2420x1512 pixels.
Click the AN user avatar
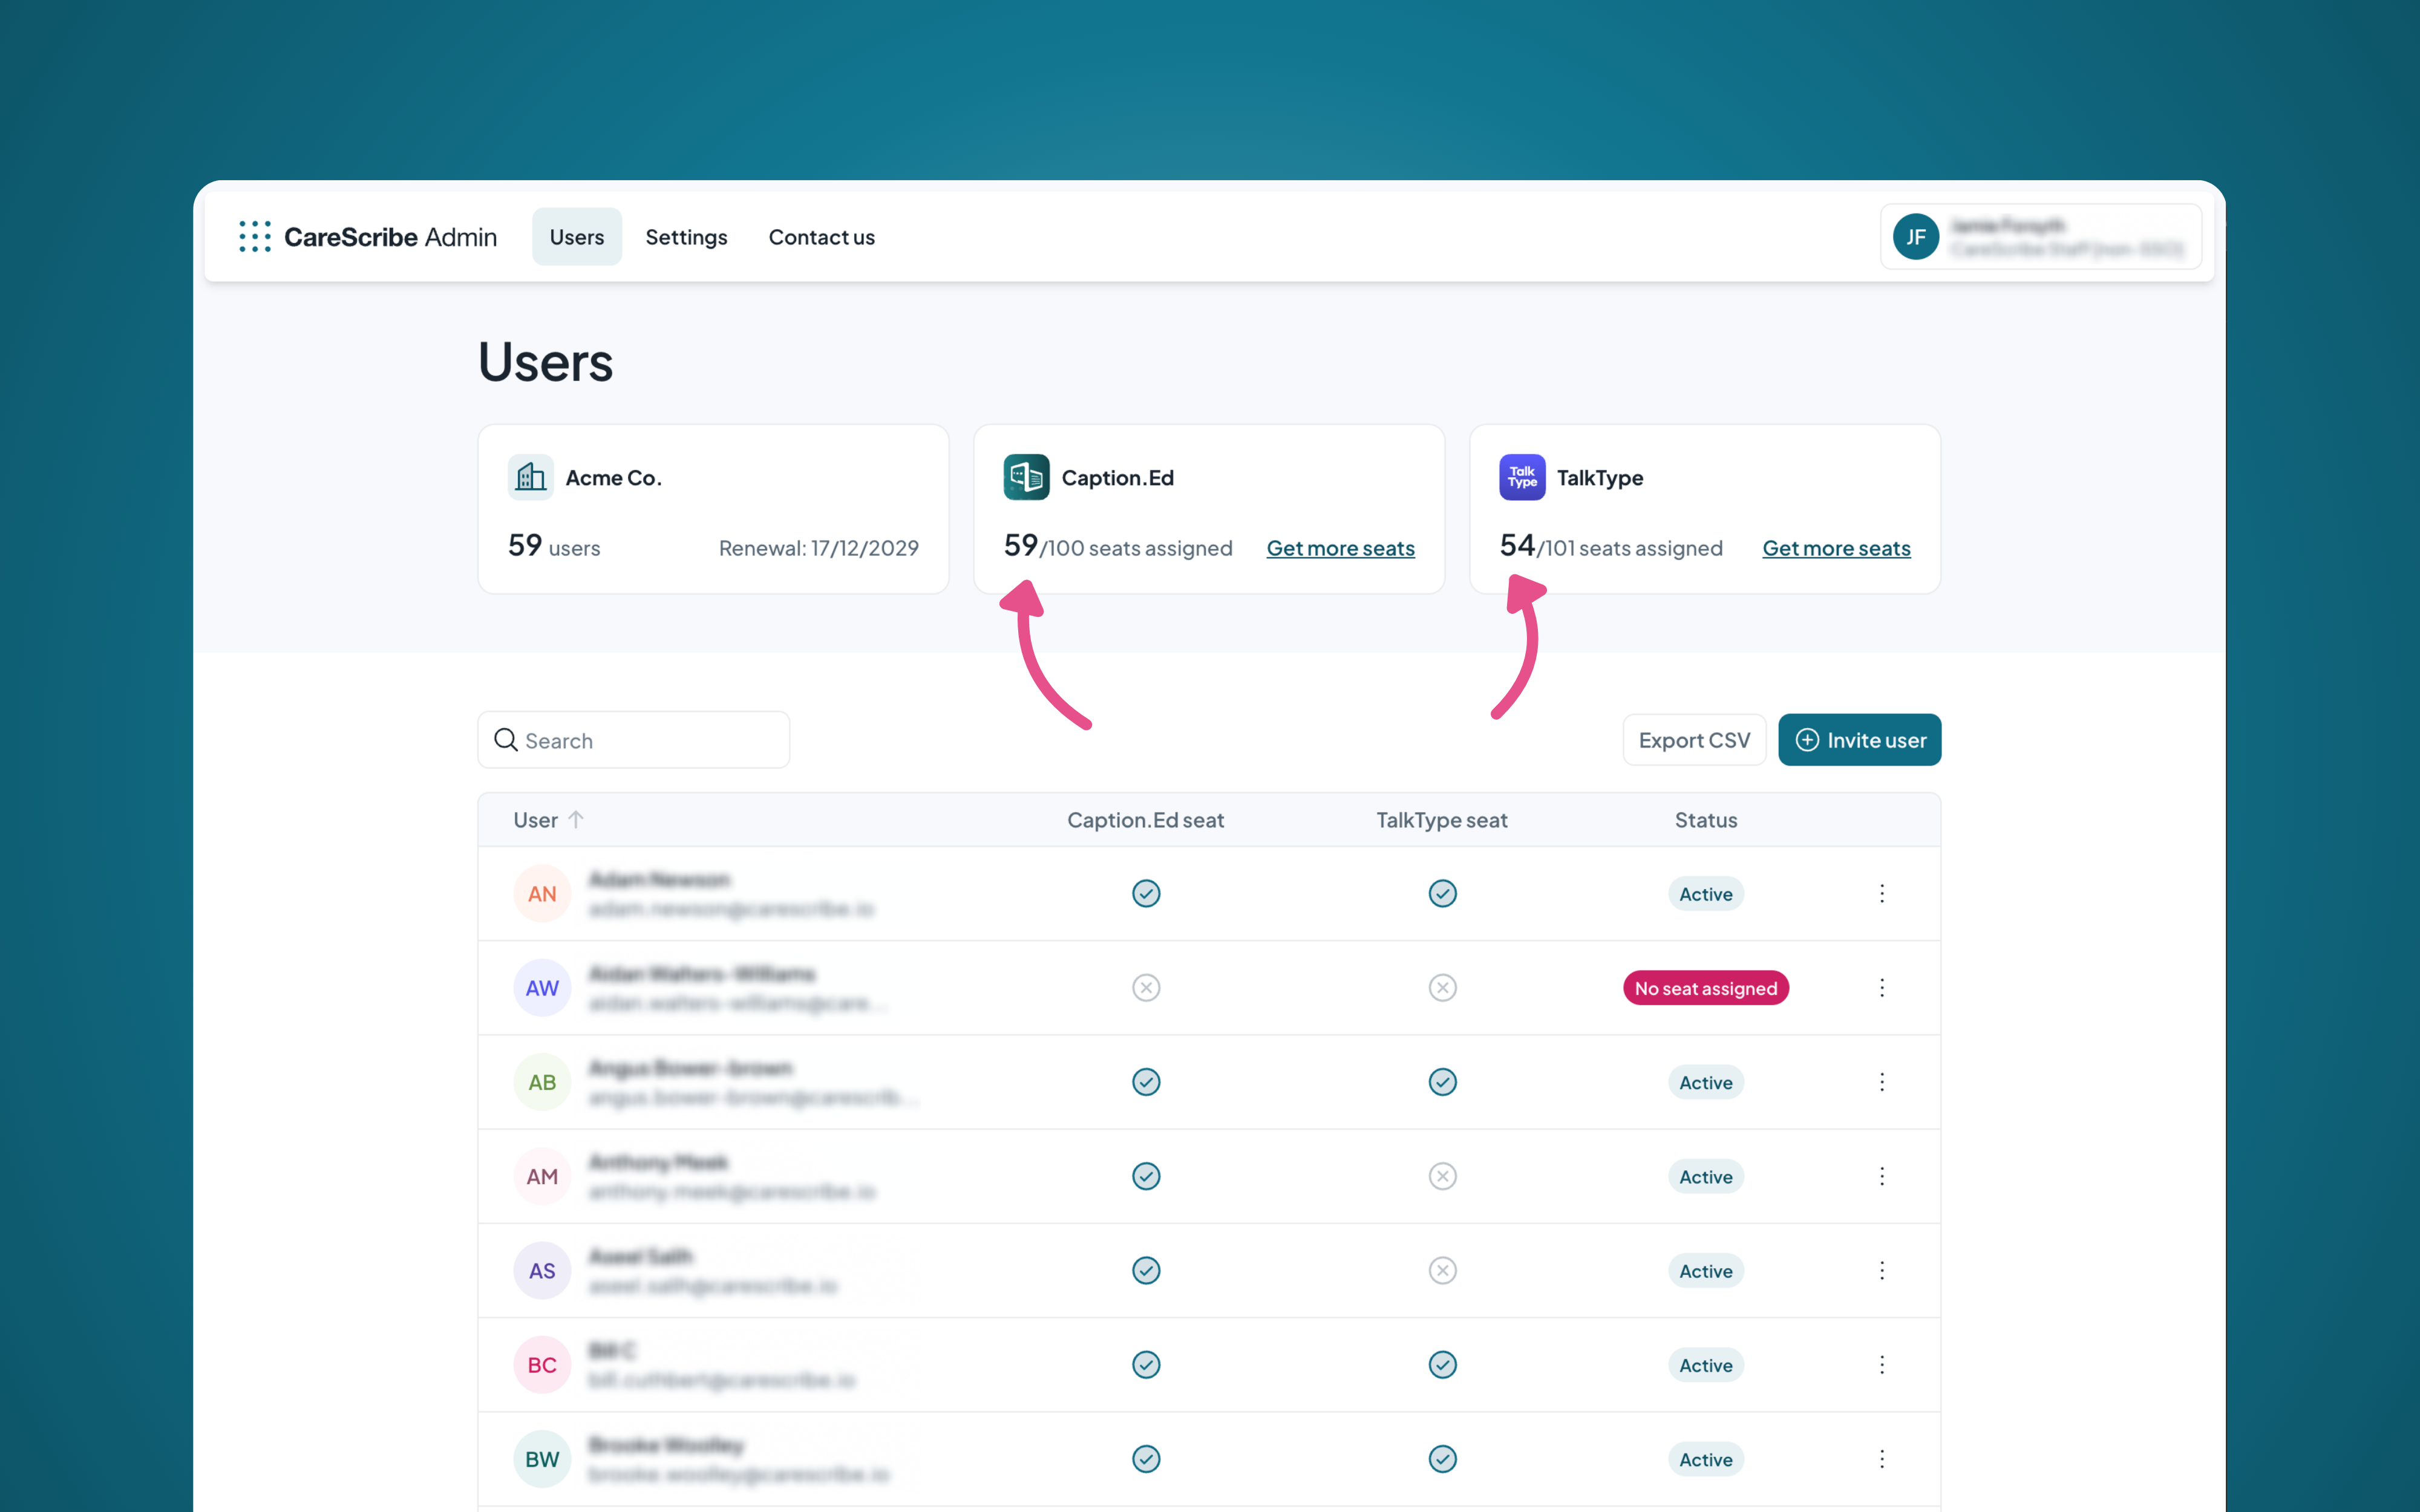(x=542, y=894)
